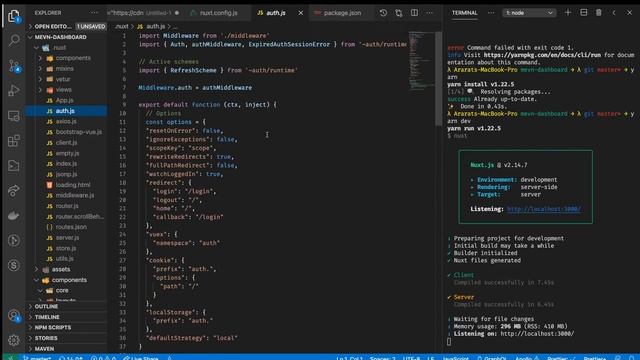640x360 pixels.
Task: Click the editor vertical scrollbar
Action: 439,79
